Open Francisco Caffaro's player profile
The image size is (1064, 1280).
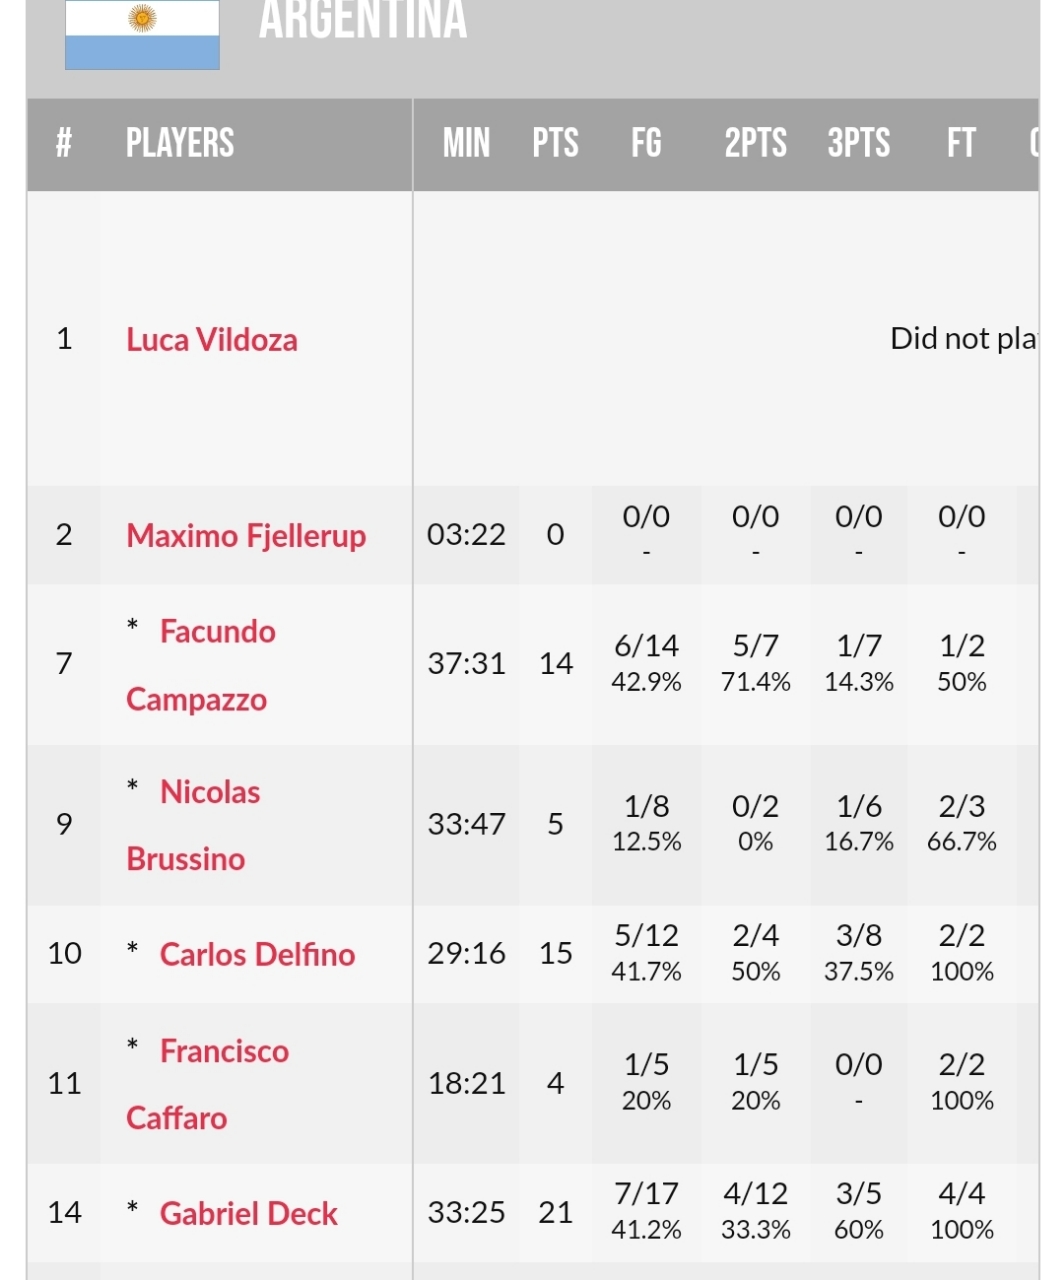click(208, 1084)
